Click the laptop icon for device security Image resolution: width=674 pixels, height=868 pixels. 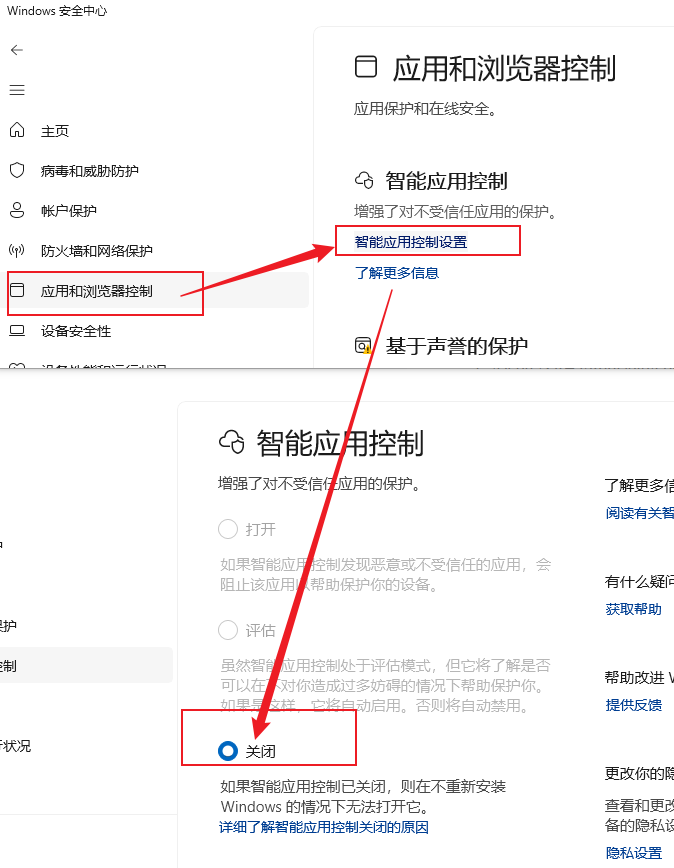(17, 330)
